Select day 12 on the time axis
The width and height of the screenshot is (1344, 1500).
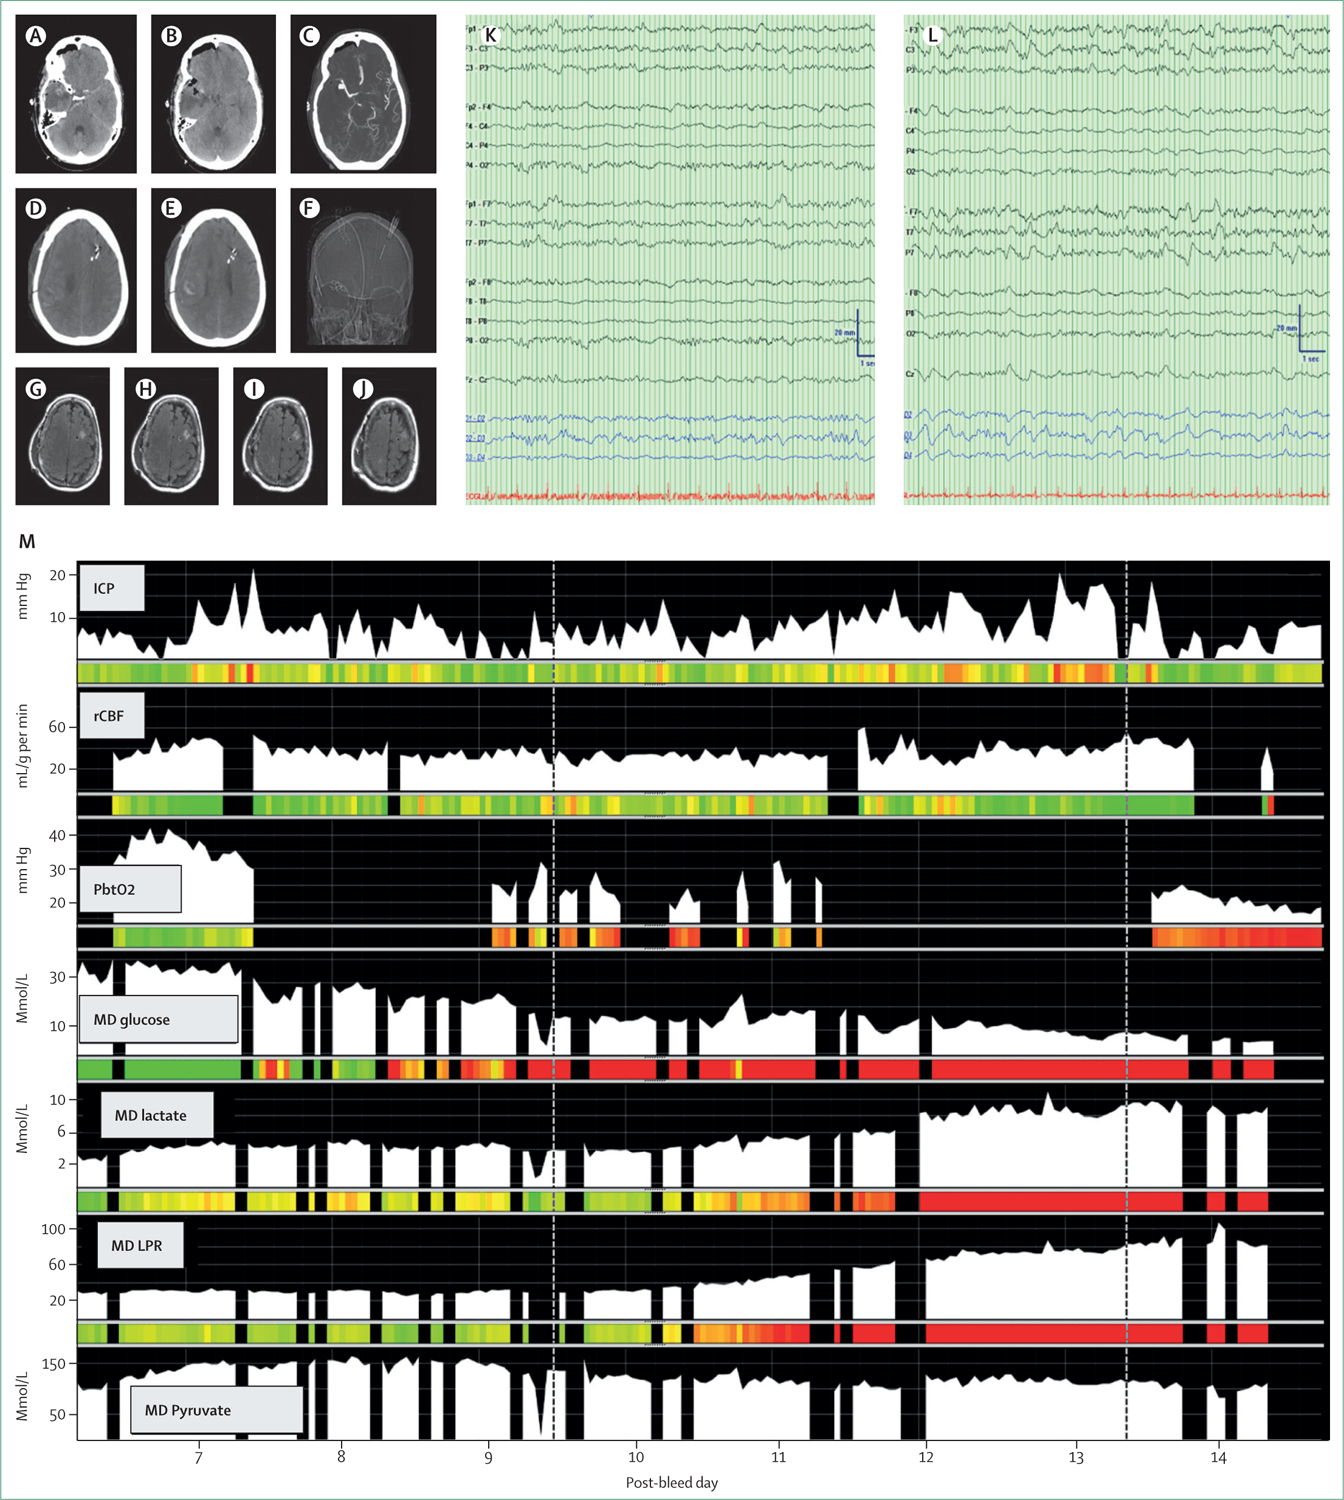pyautogui.click(x=926, y=1458)
